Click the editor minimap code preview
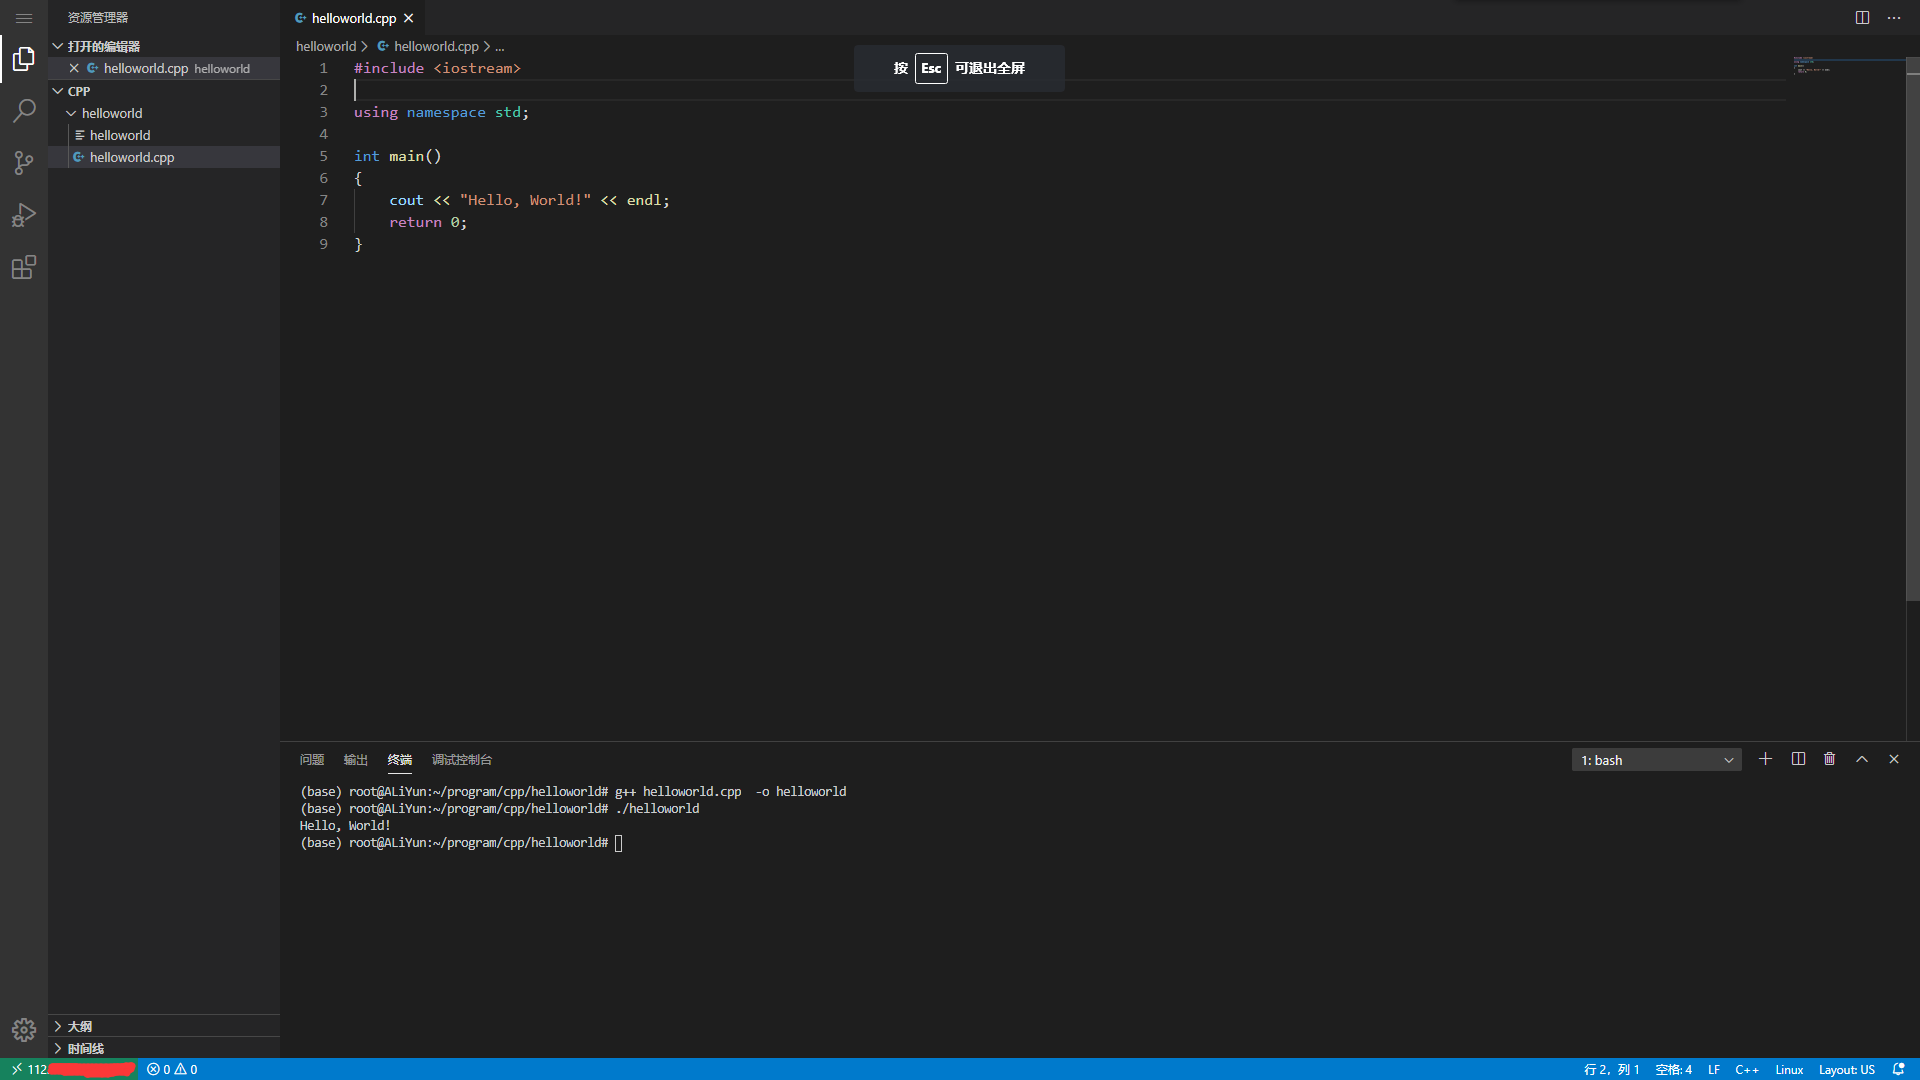The image size is (1920, 1080). 1812,66
